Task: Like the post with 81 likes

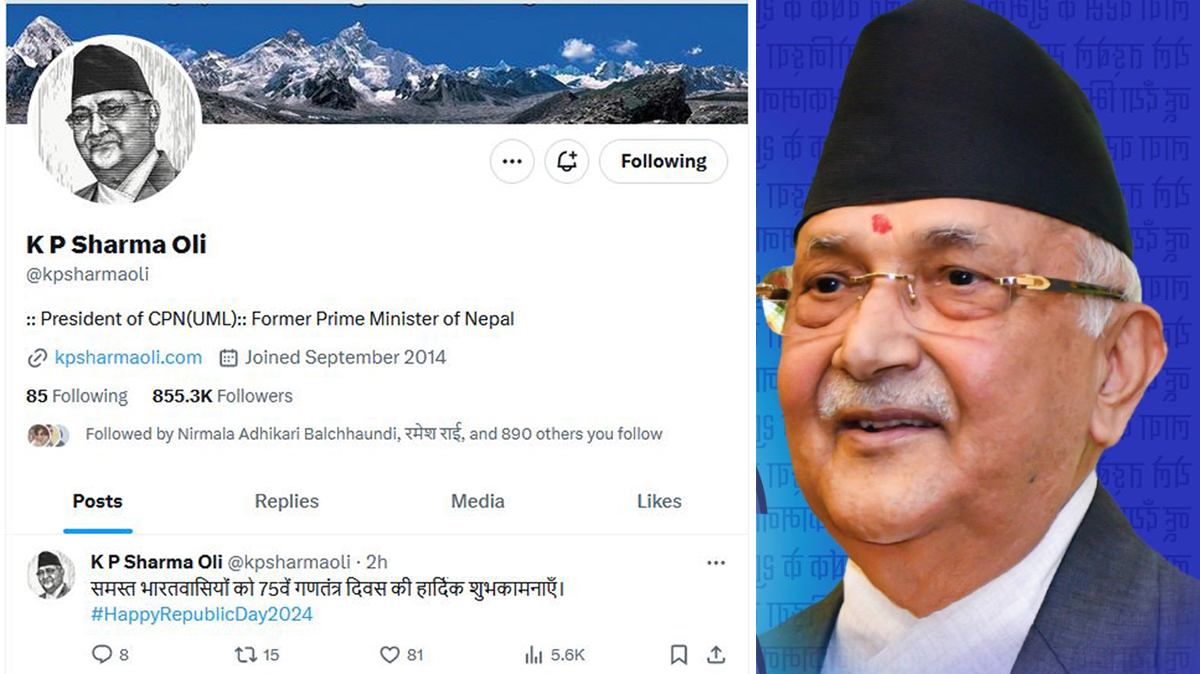Action: point(402,655)
